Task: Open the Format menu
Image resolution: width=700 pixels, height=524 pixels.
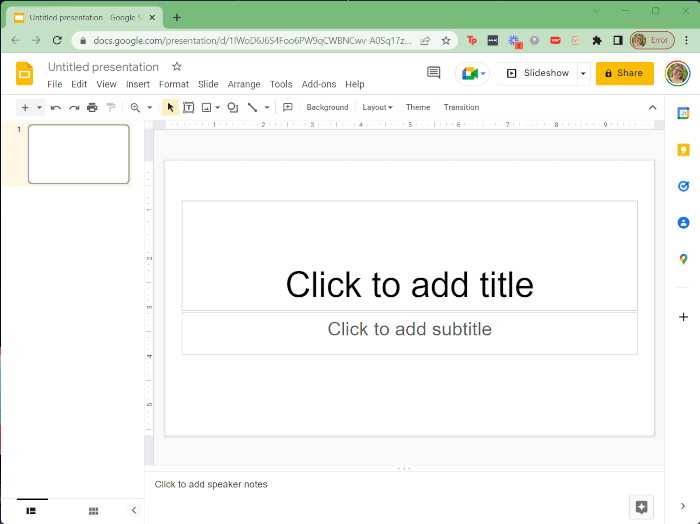Action: (x=174, y=84)
